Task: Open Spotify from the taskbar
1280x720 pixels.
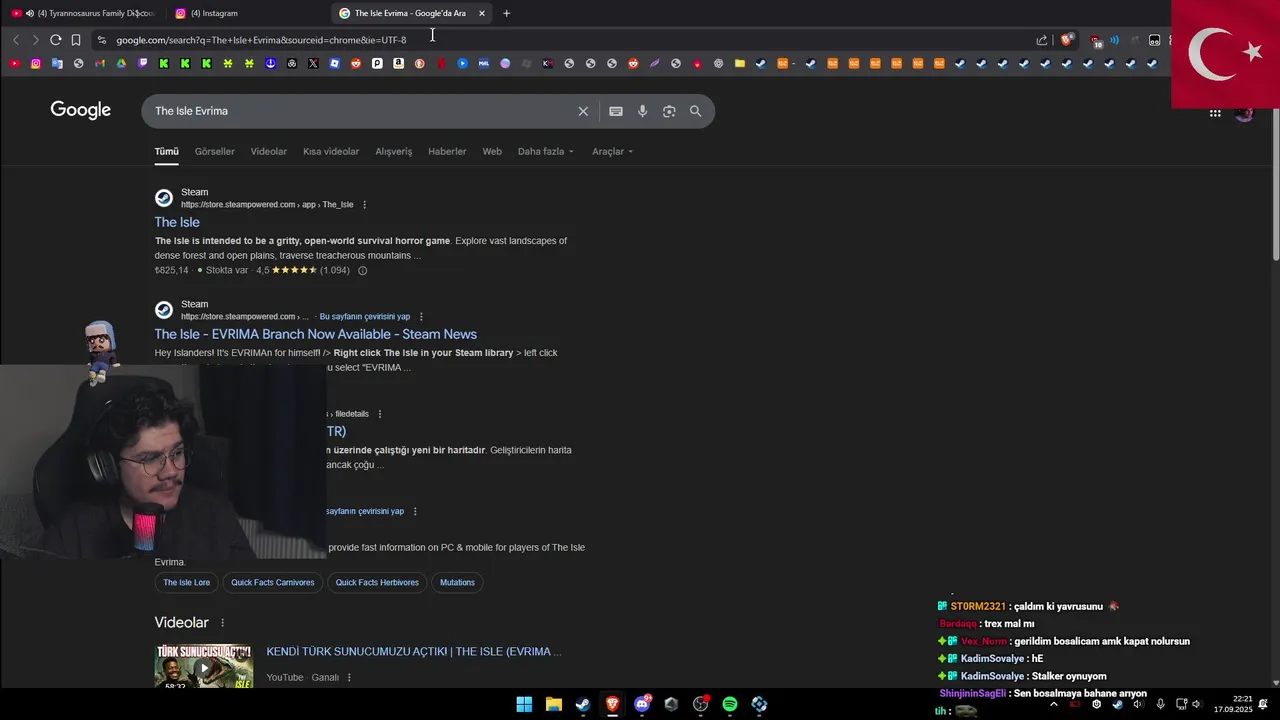Action: (730, 704)
